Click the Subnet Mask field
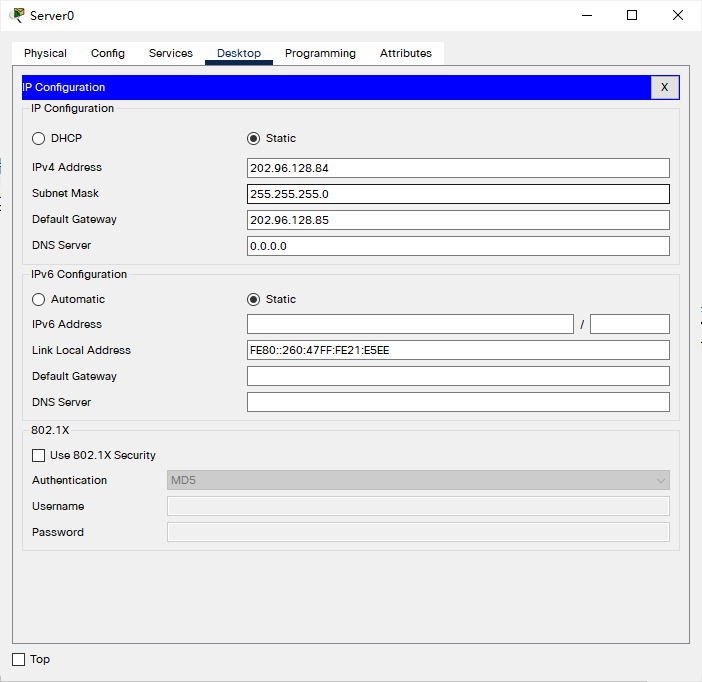The image size is (702, 682). tap(458, 194)
